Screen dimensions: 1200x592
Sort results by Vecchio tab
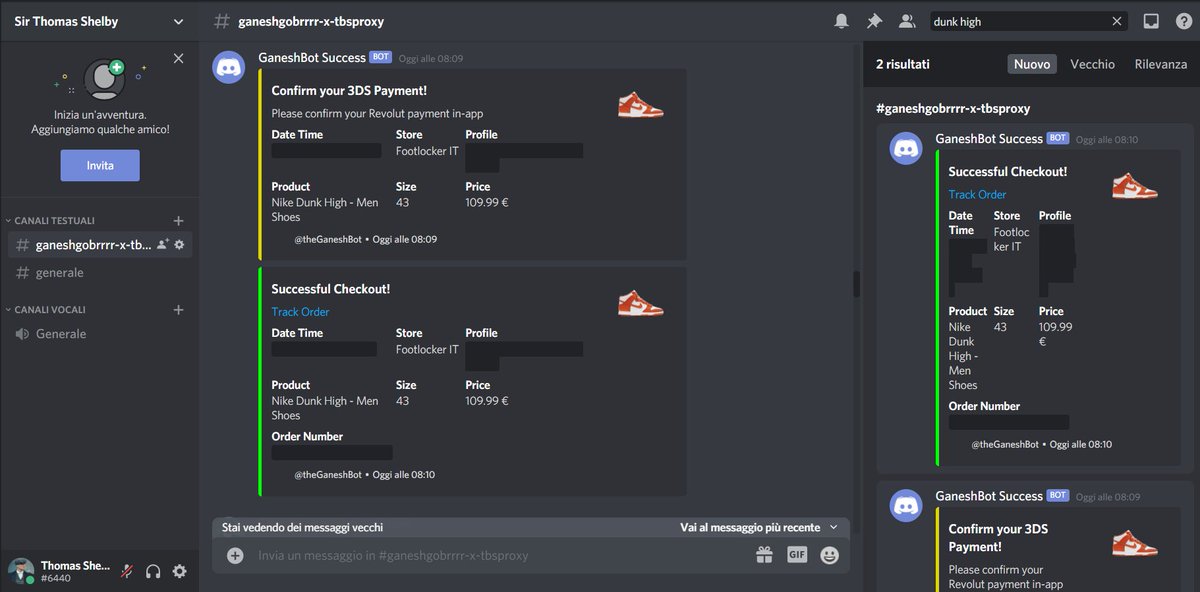[x=1092, y=64]
